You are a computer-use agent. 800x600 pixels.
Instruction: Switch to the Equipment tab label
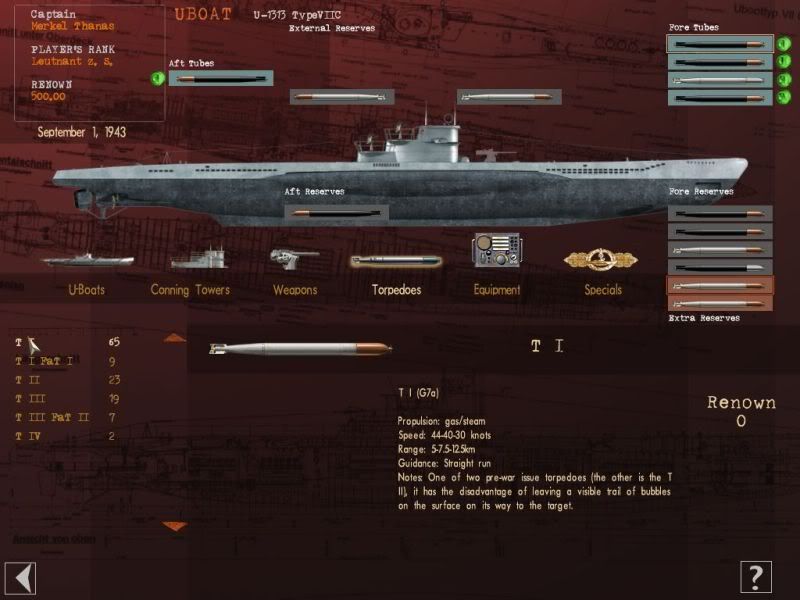(497, 290)
